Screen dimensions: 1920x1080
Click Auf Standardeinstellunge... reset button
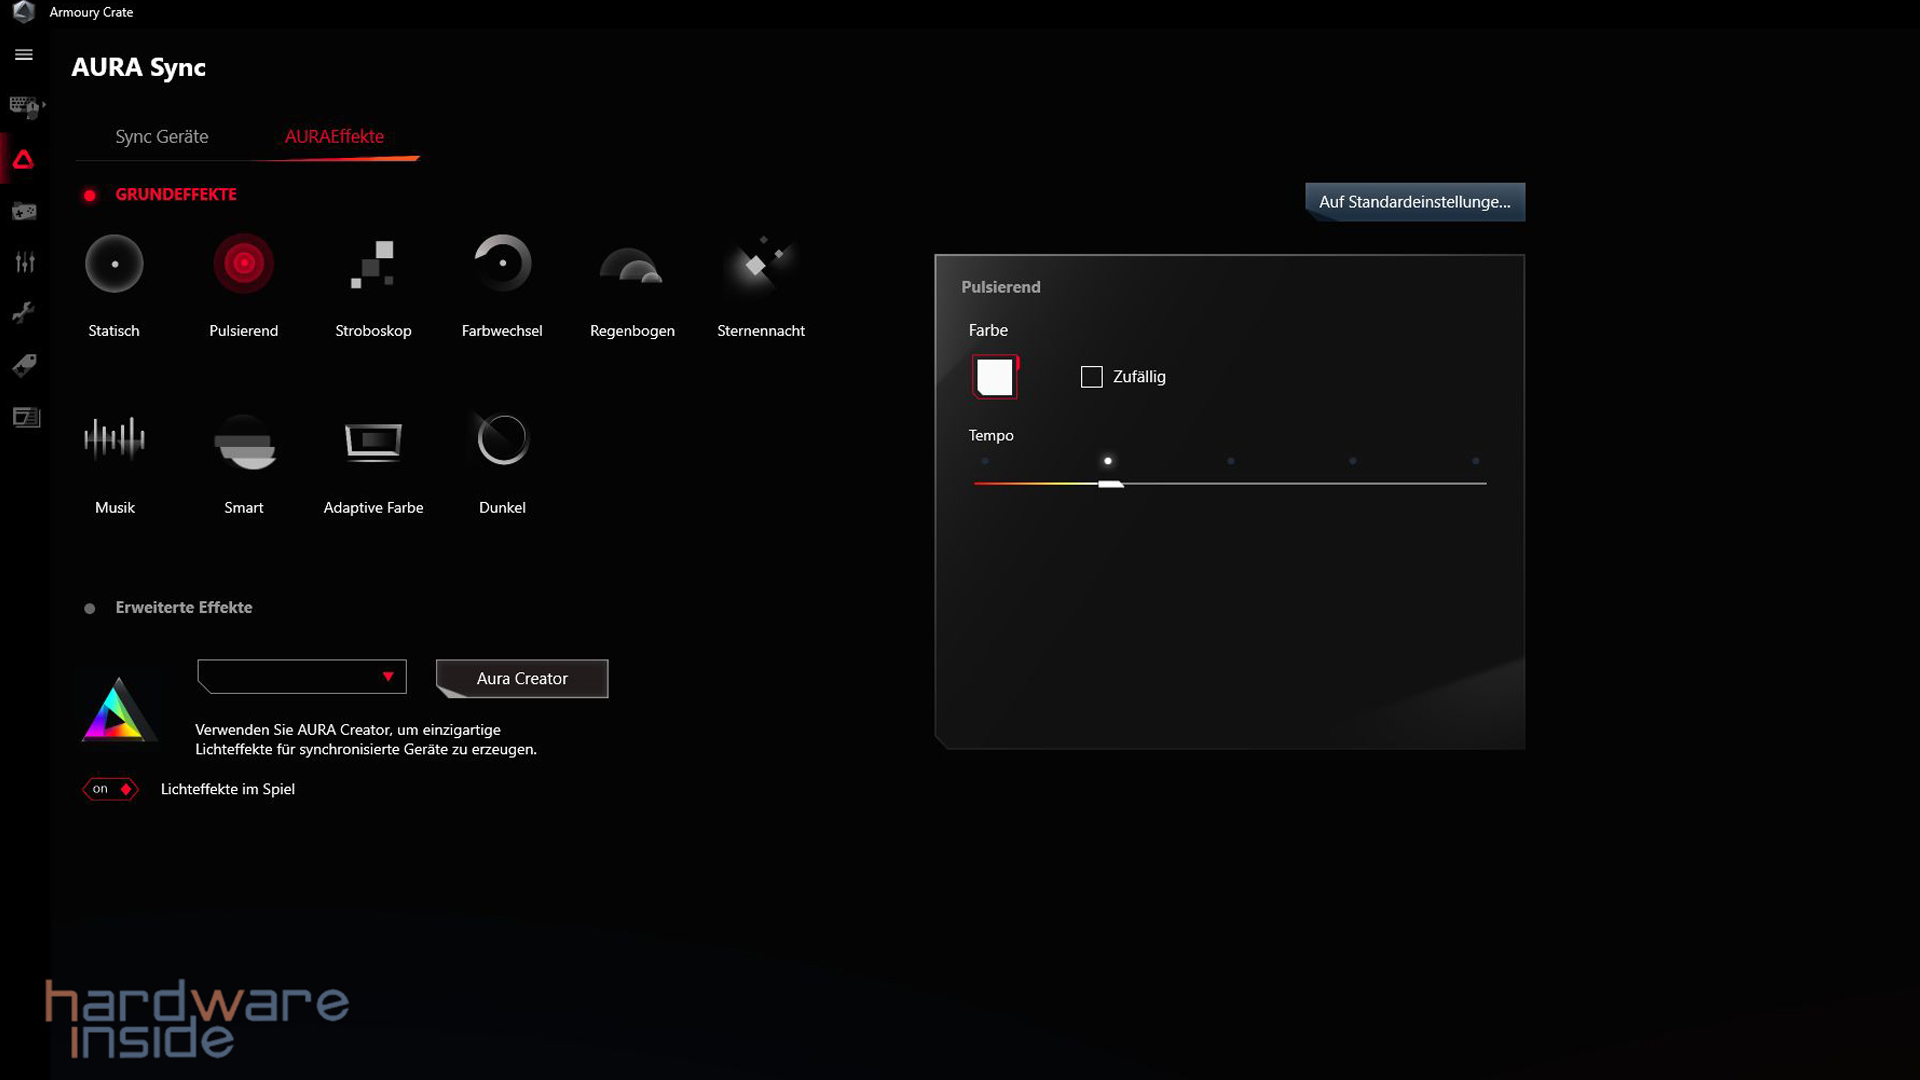click(x=1414, y=202)
